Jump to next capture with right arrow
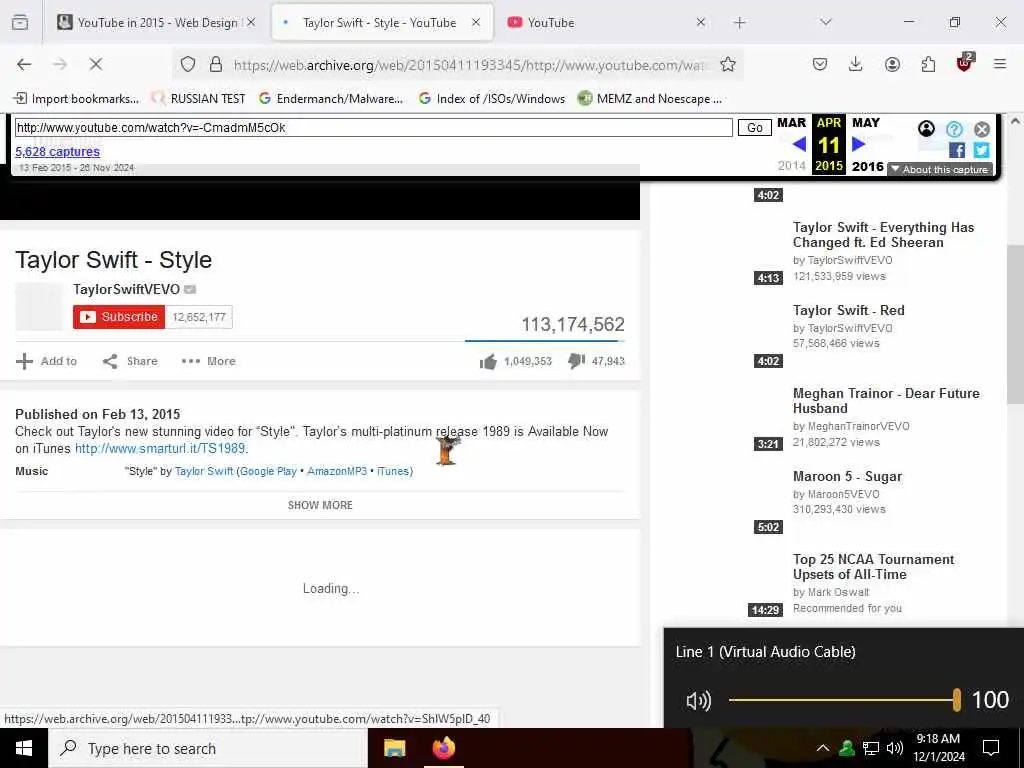The width and height of the screenshot is (1024, 768). pos(859,144)
